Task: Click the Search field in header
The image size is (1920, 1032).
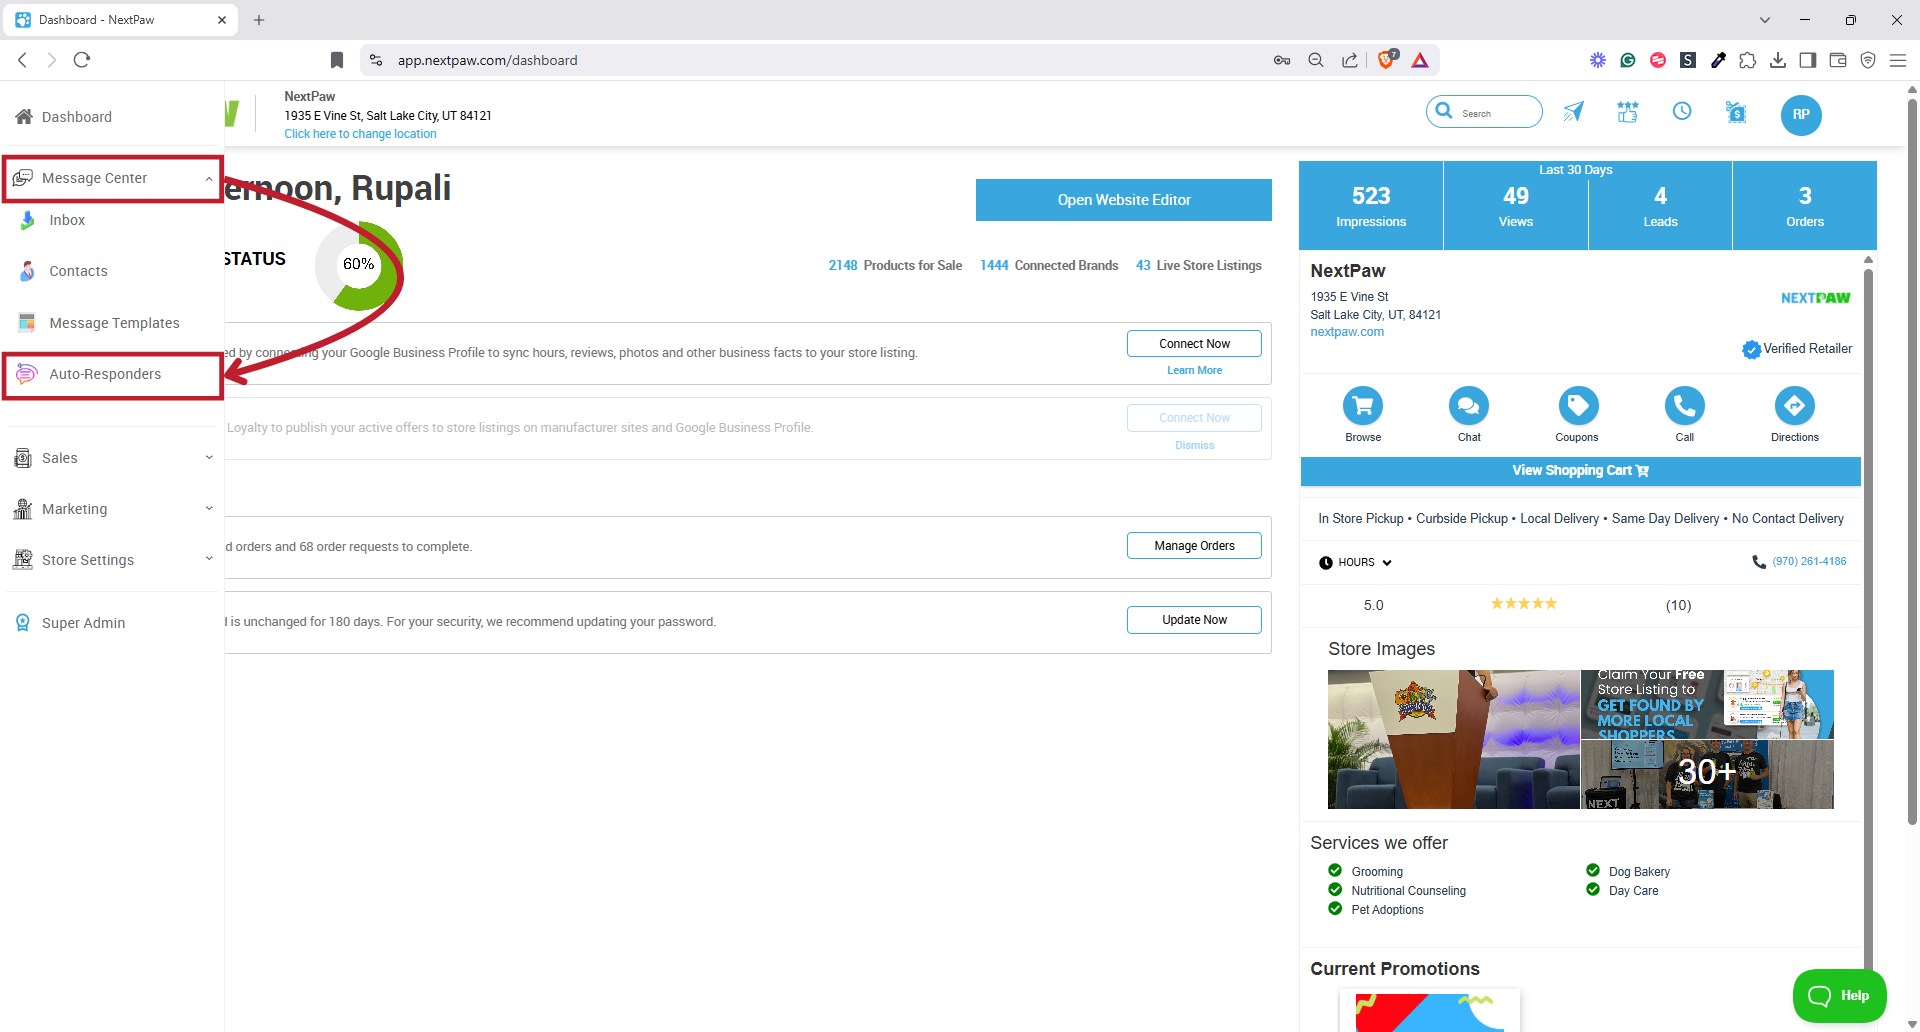Action: [x=1484, y=112]
